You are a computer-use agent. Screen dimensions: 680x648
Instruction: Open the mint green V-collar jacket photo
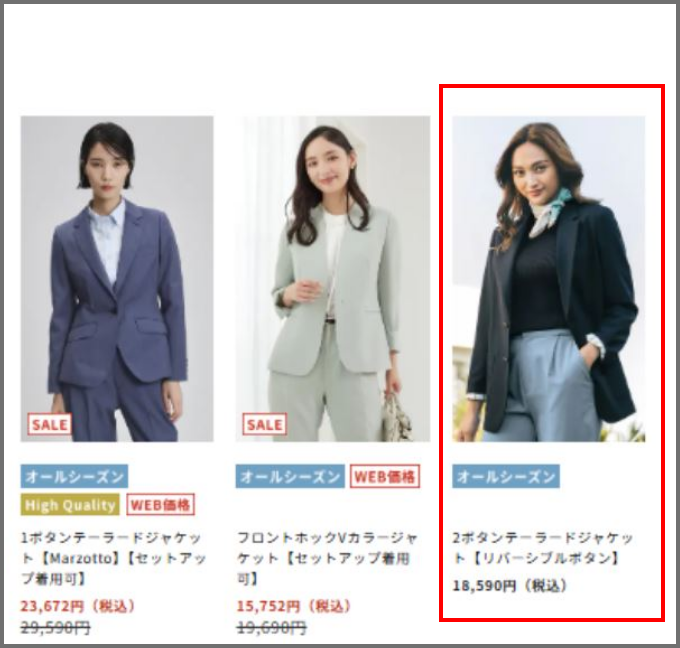coord(333,278)
